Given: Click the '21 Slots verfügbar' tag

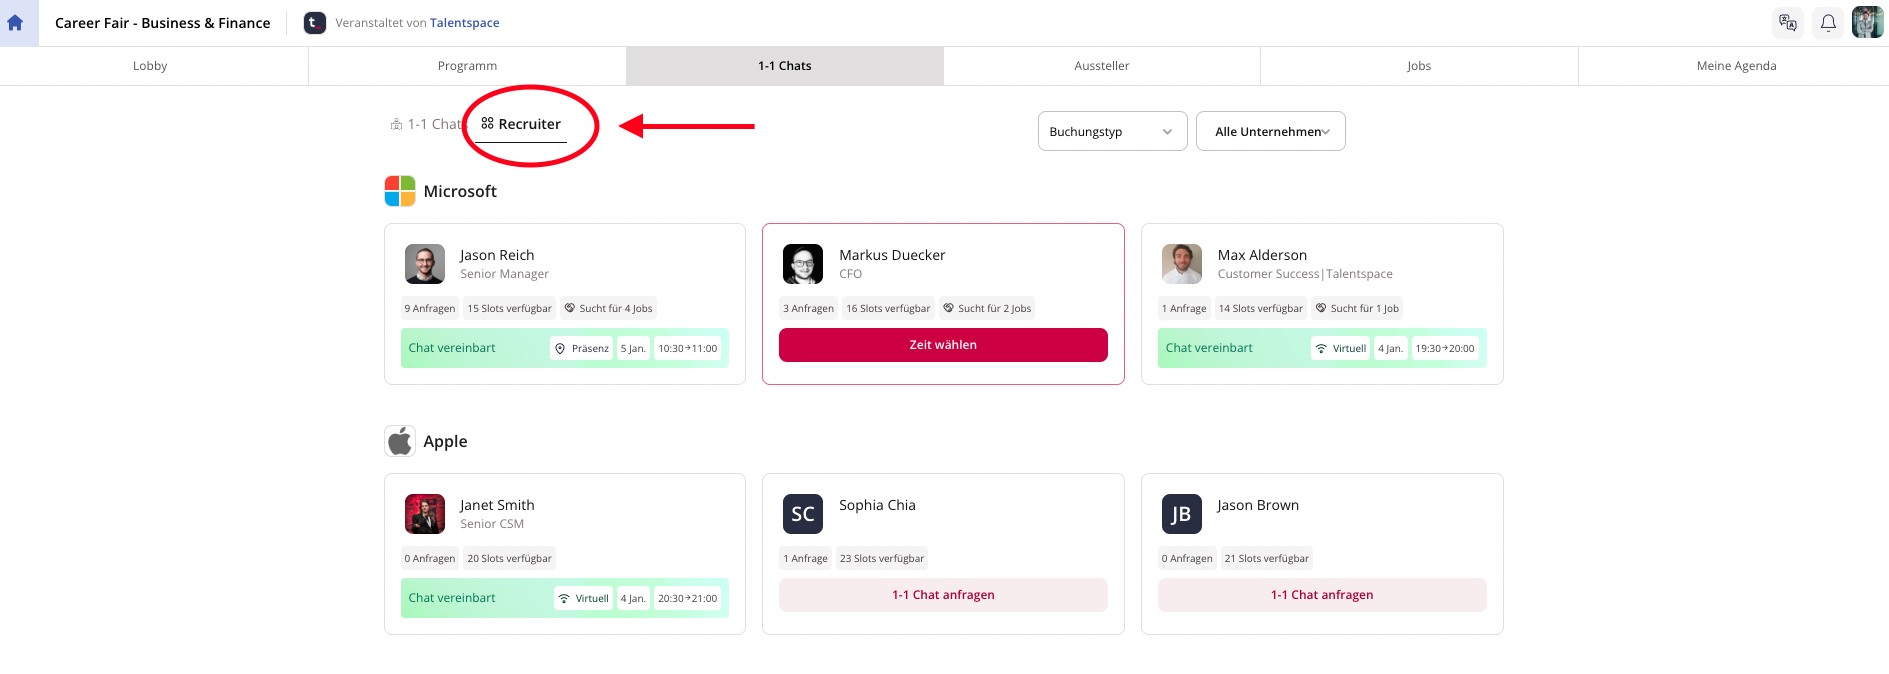Looking at the screenshot, I should 1267,558.
